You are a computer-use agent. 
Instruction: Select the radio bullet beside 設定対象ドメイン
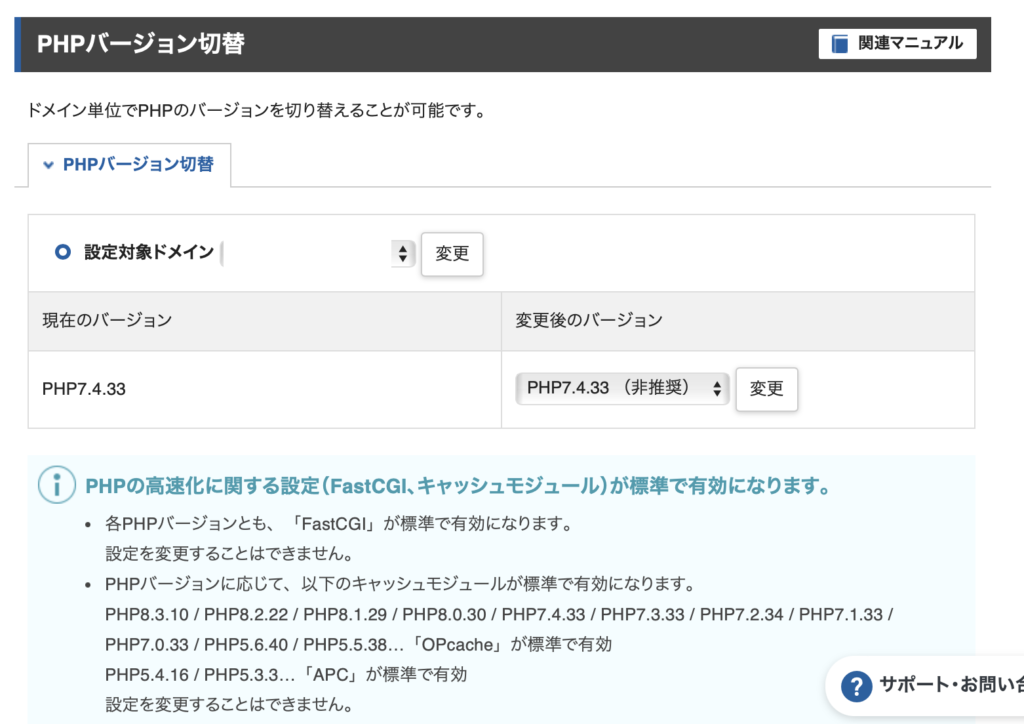(x=62, y=253)
